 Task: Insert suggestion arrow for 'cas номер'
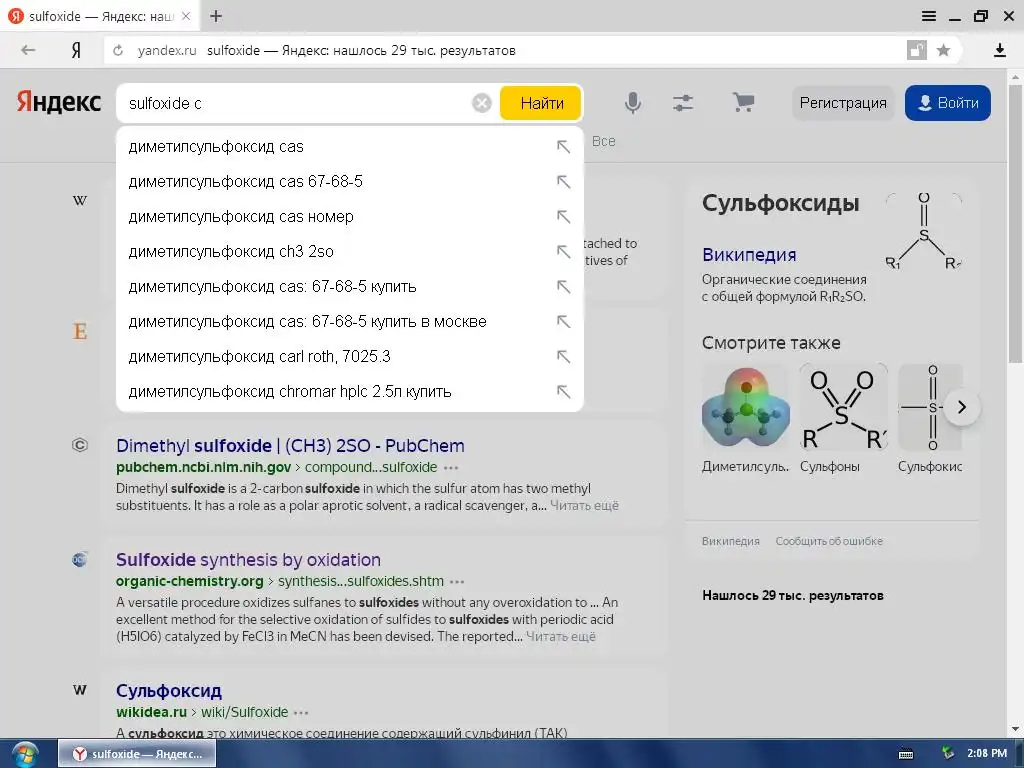[x=563, y=217]
